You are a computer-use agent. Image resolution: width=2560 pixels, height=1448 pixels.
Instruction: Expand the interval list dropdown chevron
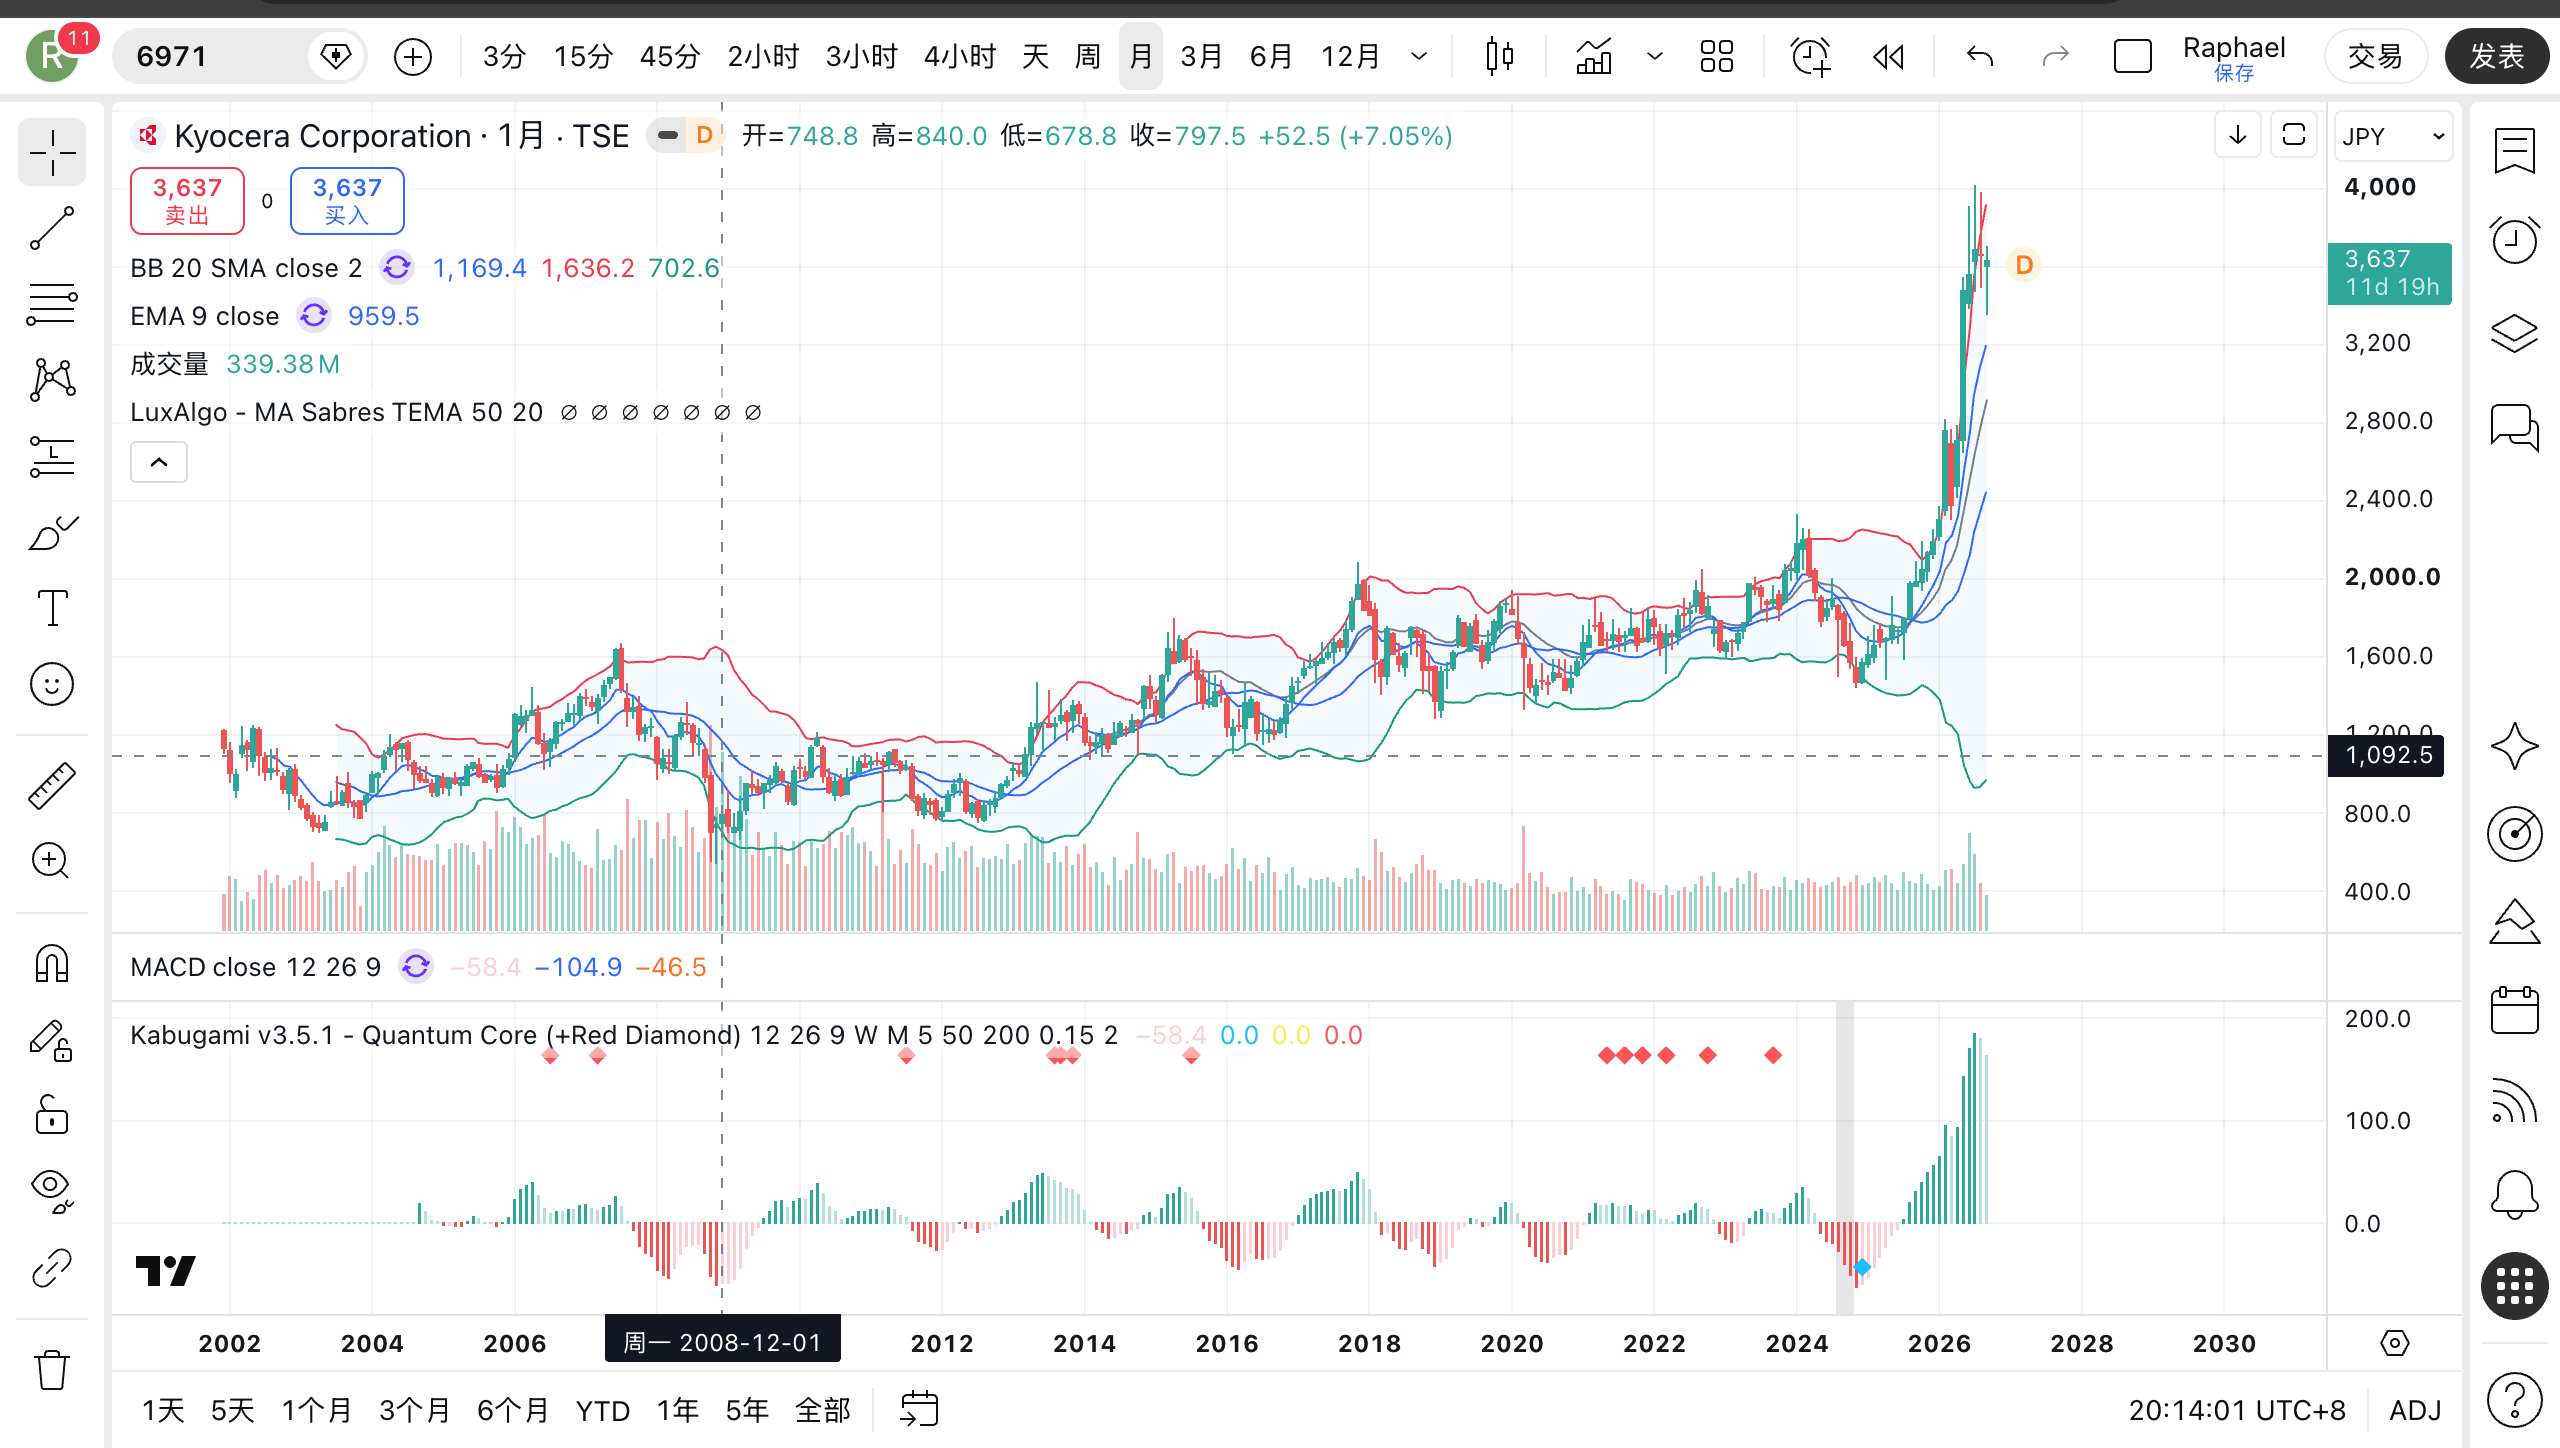[x=1418, y=56]
